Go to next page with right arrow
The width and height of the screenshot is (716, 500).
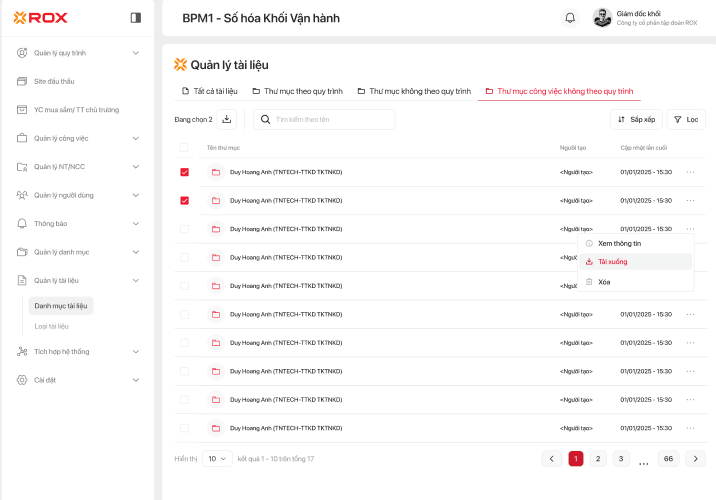695,458
